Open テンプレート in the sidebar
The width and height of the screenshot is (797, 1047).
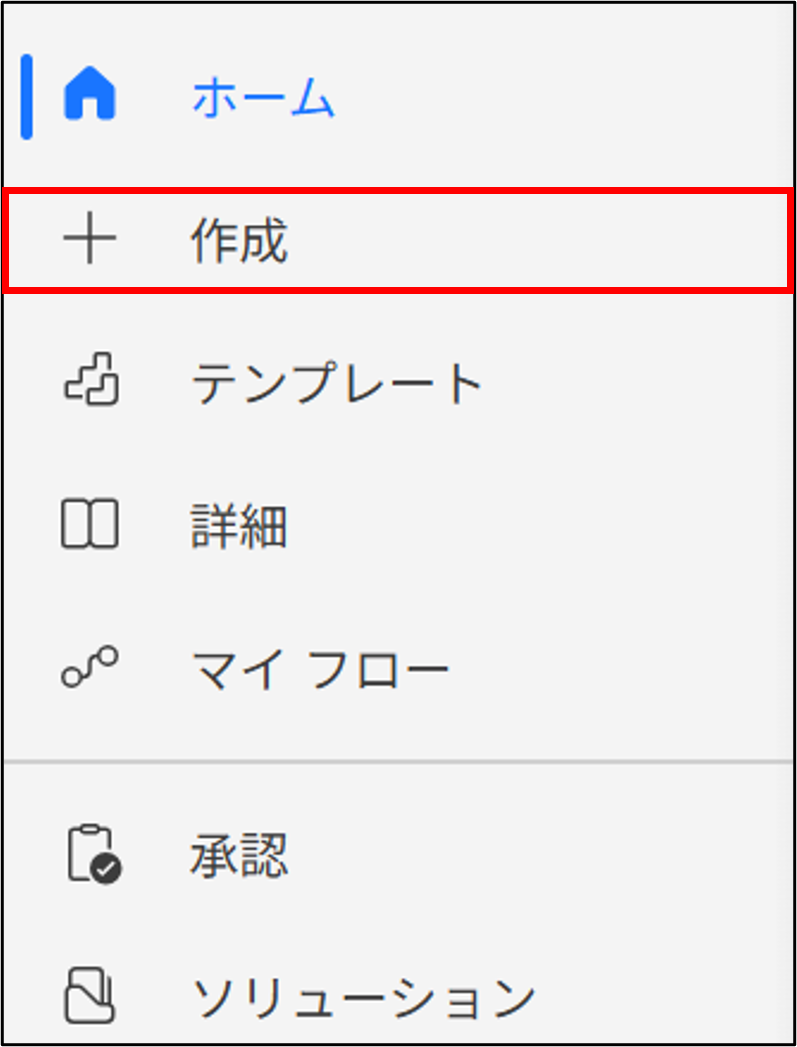336,384
